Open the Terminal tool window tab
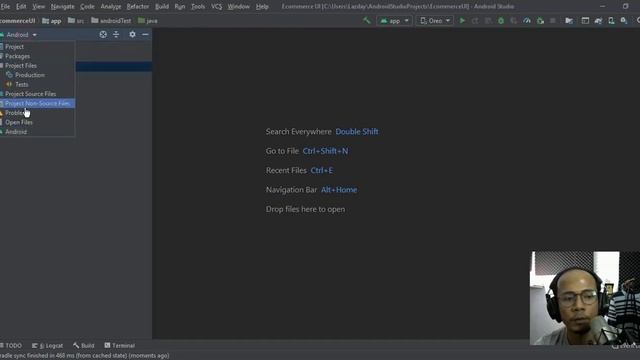 coord(120,346)
